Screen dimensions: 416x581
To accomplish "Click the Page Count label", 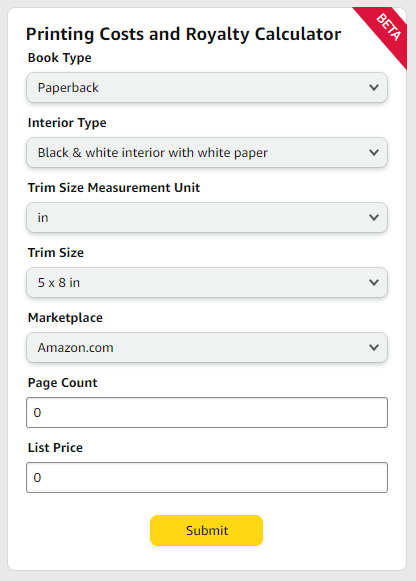I will click(62, 383).
